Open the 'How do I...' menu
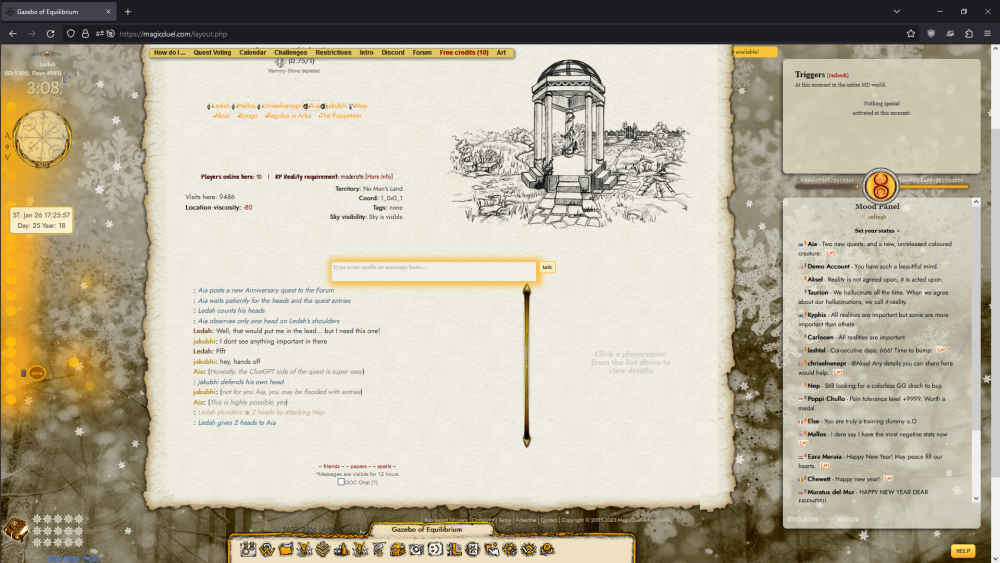1000x563 pixels. point(169,52)
